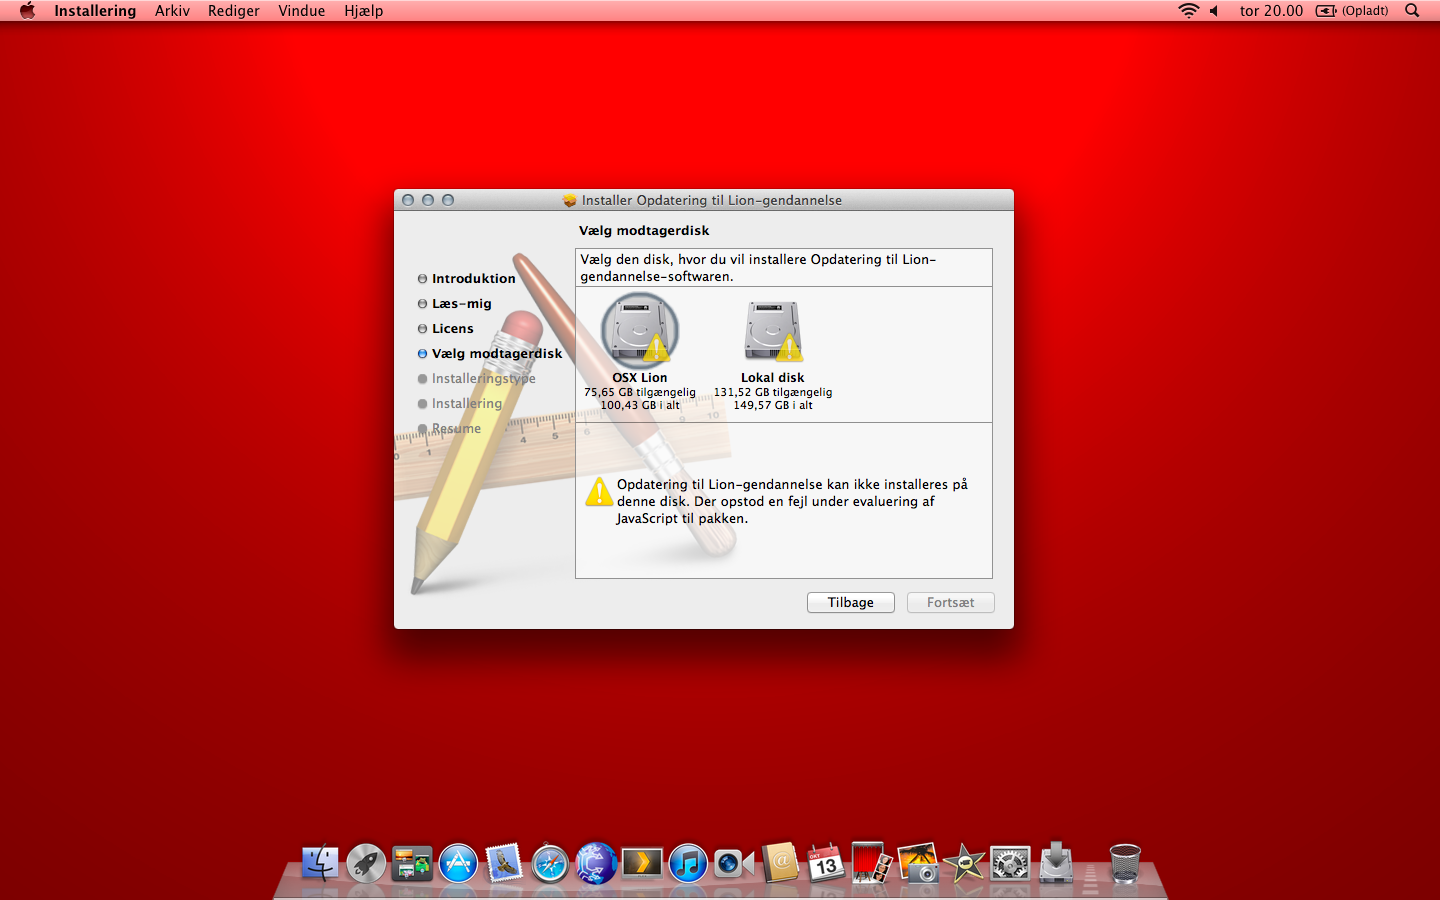Image resolution: width=1440 pixels, height=900 pixels.
Task: Open the Wi-Fi status menu
Action: click(1188, 11)
